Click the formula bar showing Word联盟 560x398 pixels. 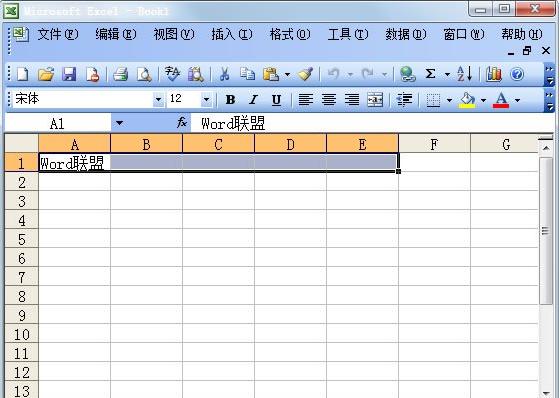pyautogui.click(x=371, y=124)
